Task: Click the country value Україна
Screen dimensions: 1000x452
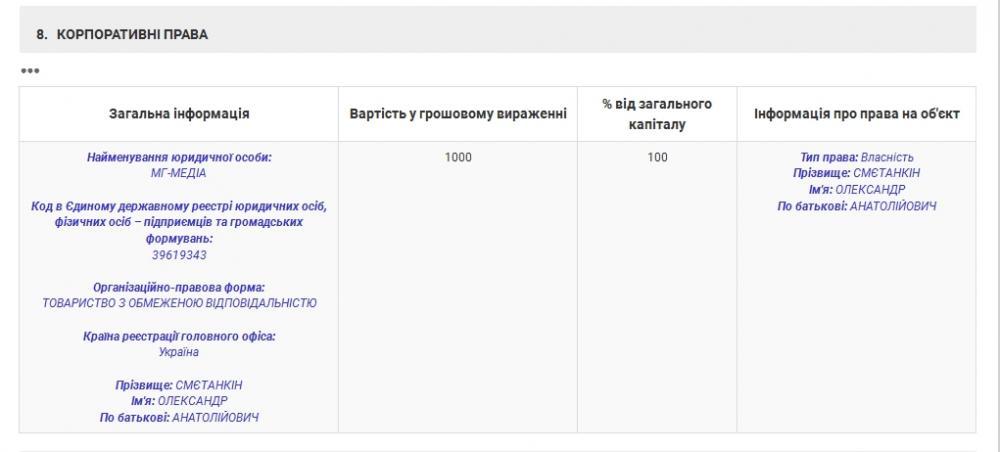Action: tap(179, 352)
